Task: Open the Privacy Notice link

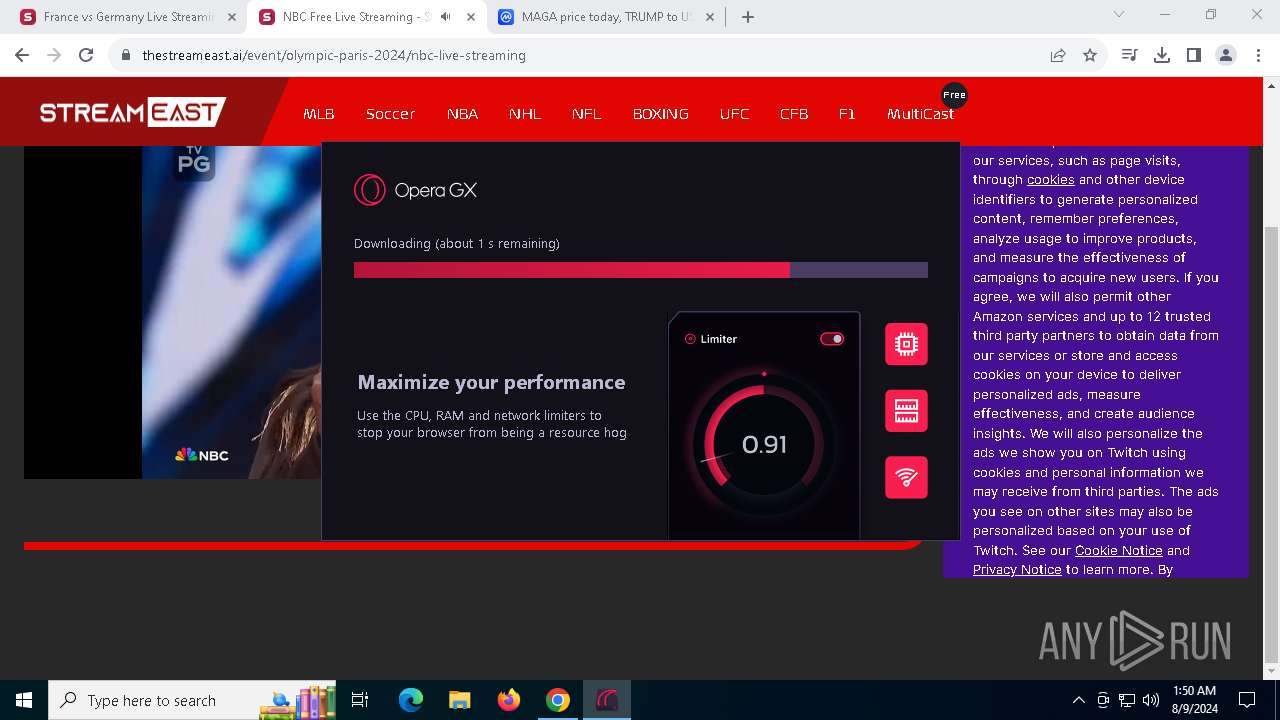Action: click(x=1017, y=569)
